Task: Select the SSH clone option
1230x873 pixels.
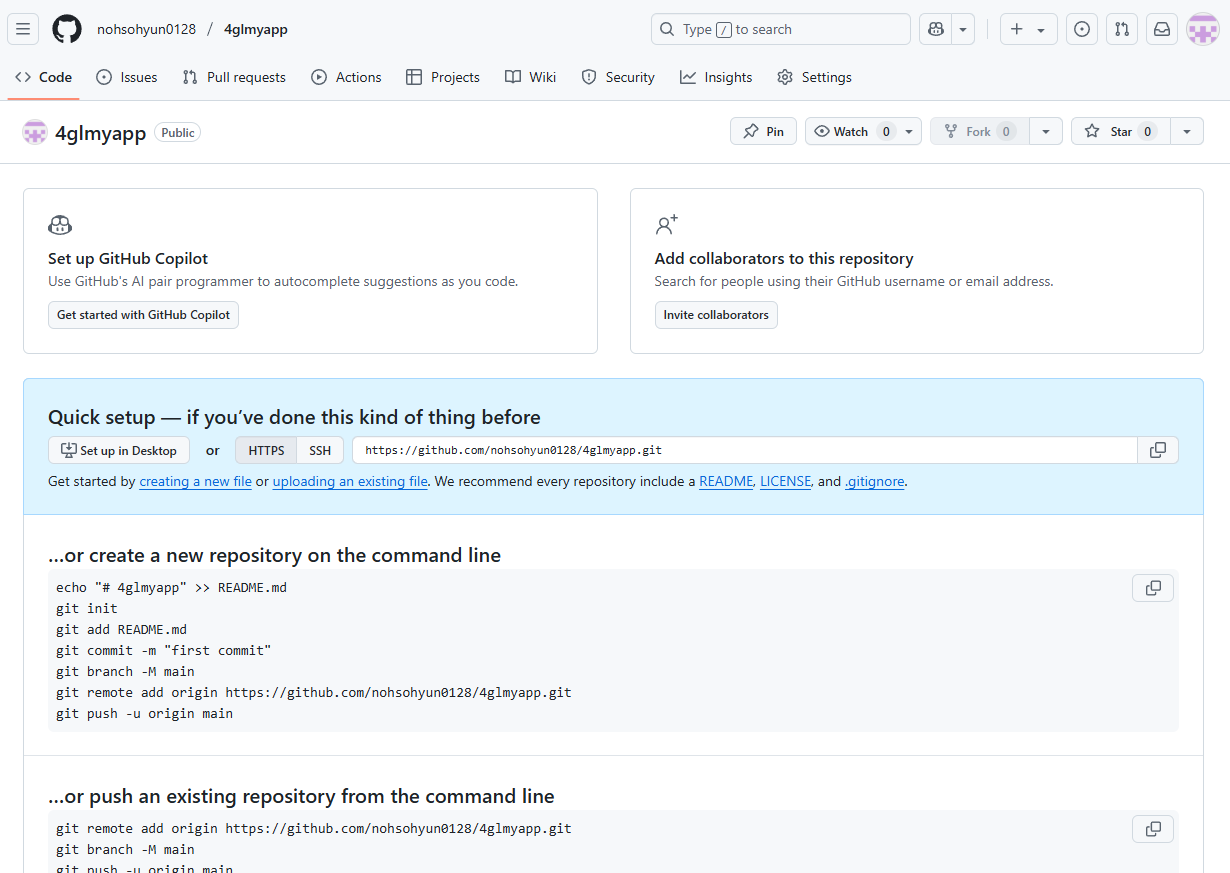Action: [320, 450]
